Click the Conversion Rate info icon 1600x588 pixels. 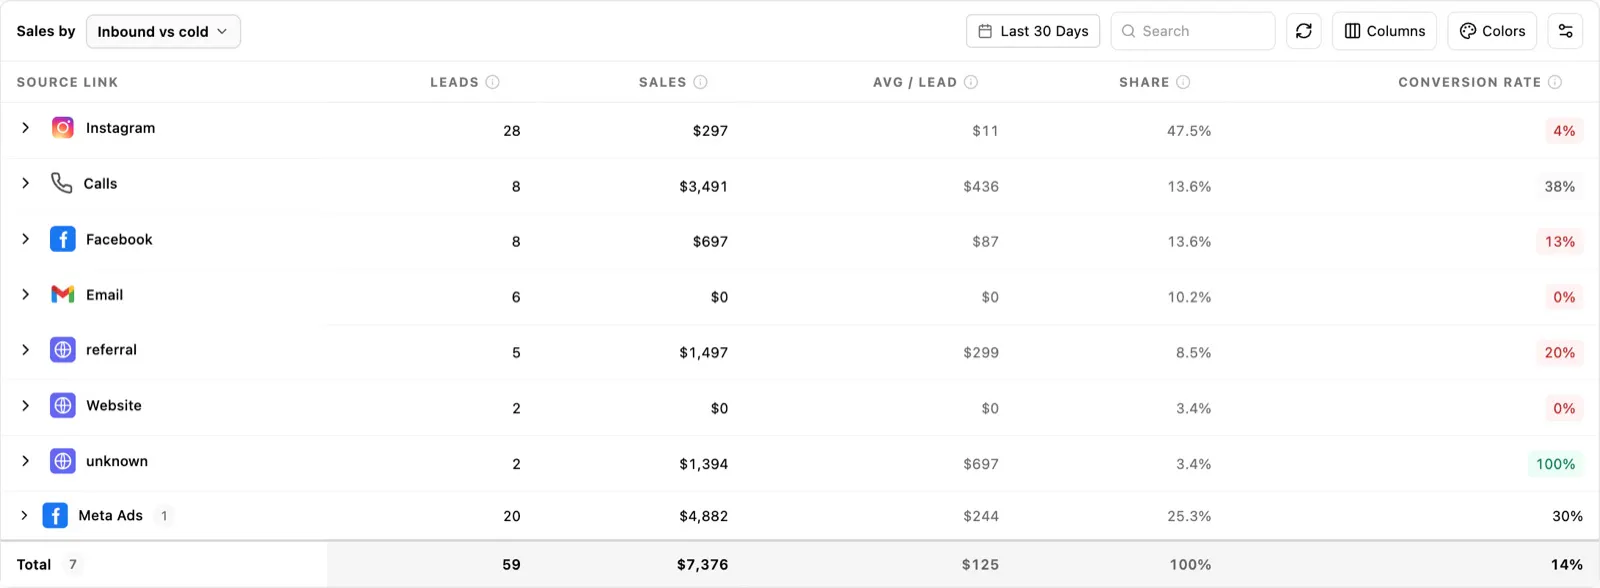pos(1555,82)
